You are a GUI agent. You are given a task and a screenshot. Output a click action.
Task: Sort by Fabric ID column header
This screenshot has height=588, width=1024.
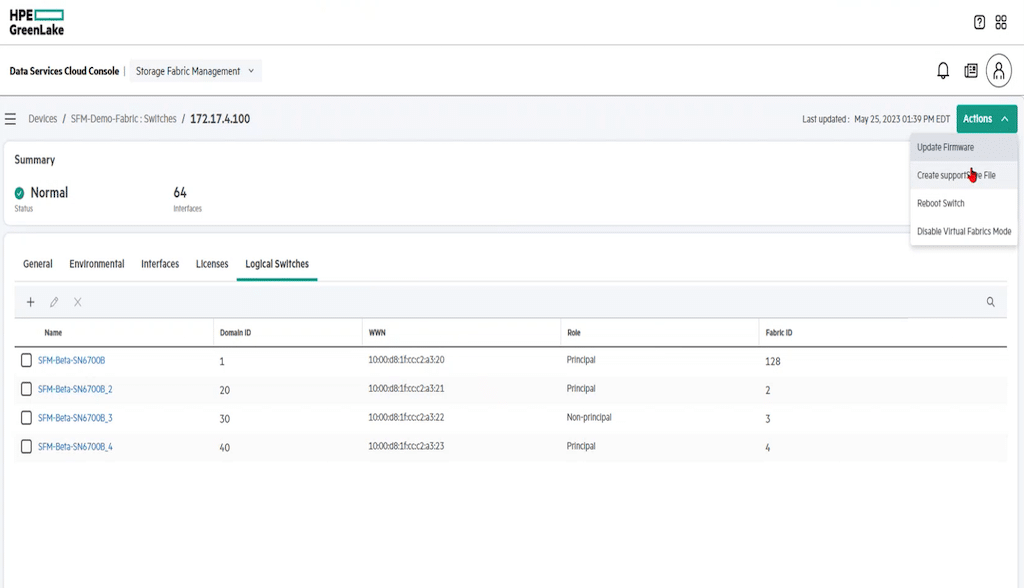click(778, 333)
